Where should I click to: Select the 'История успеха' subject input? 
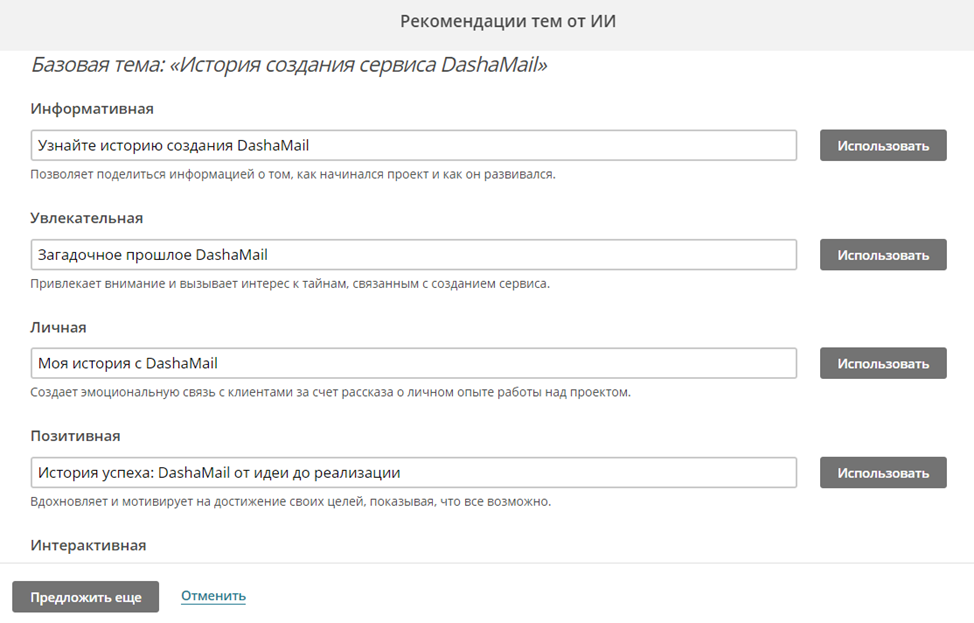pyautogui.click(x=413, y=472)
